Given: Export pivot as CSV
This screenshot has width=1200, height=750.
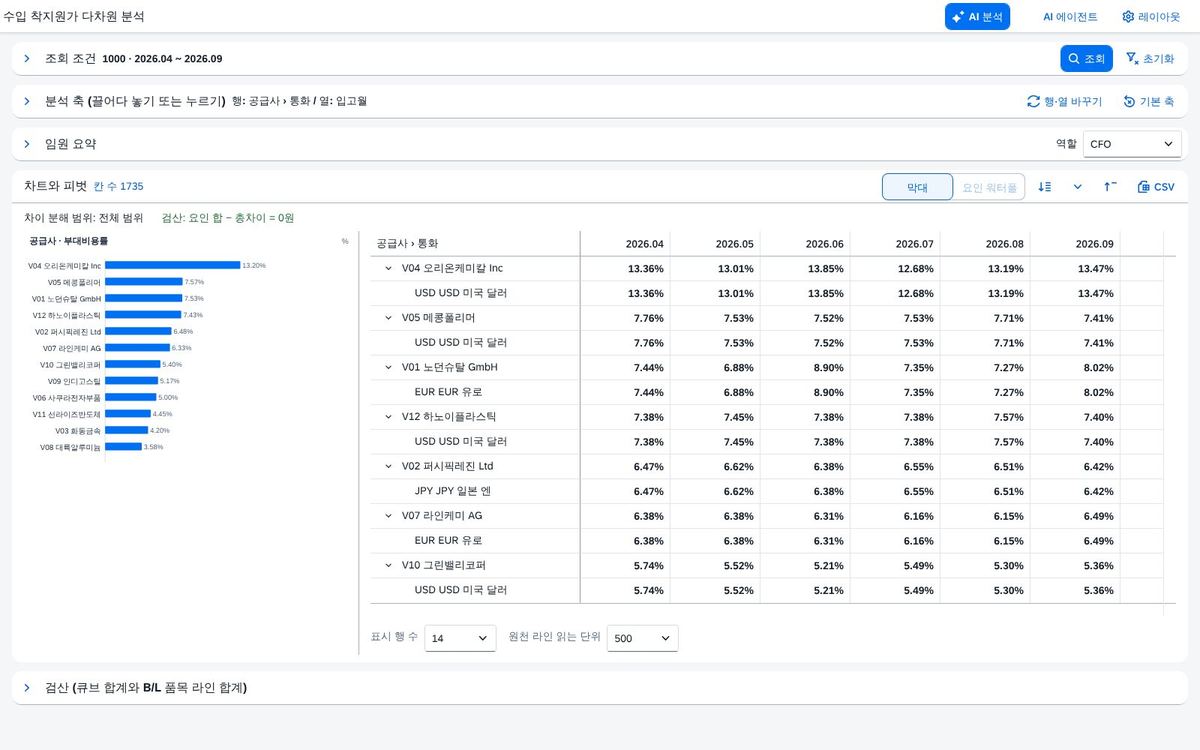Looking at the screenshot, I should (1156, 187).
